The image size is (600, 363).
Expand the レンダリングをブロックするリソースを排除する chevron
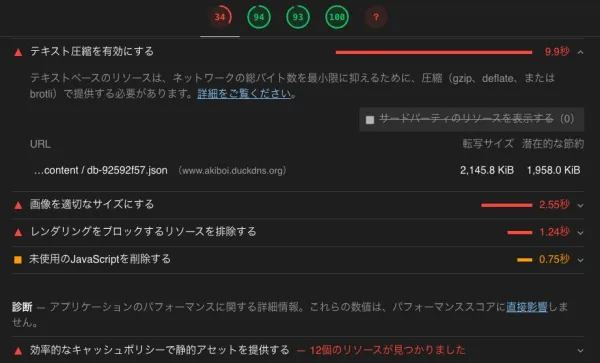(x=580, y=233)
